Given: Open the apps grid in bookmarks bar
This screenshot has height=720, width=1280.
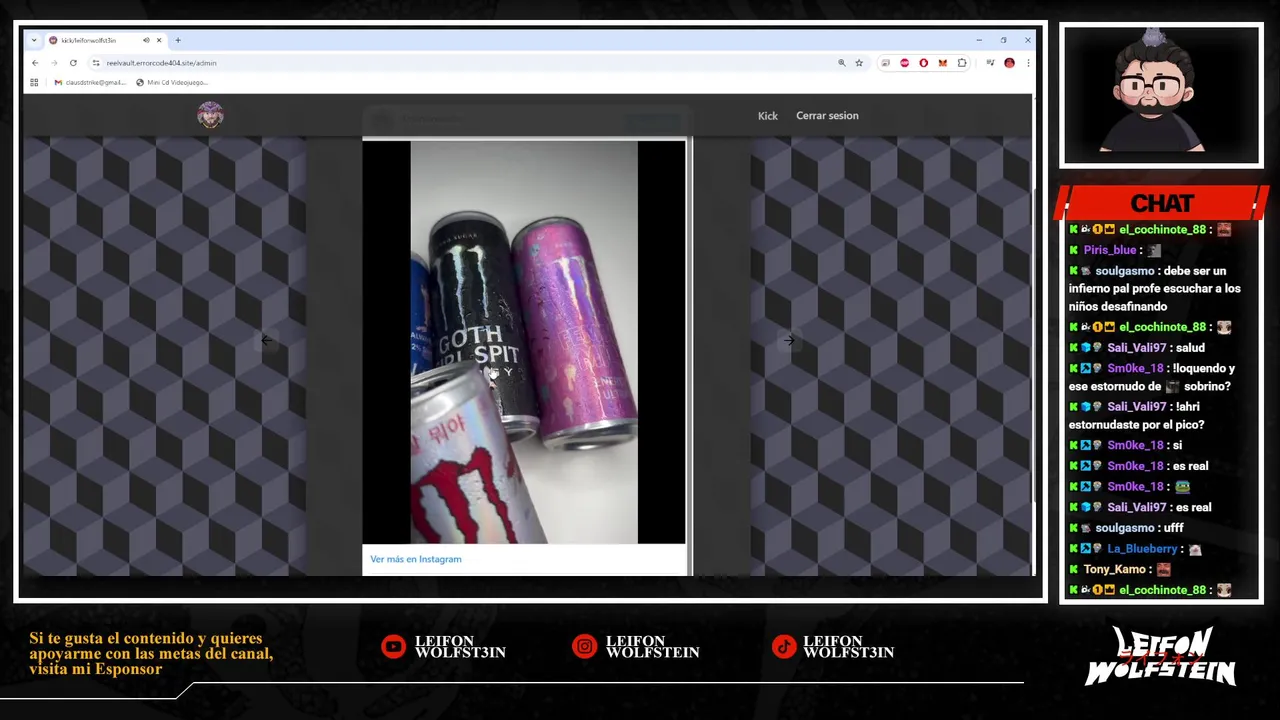Looking at the screenshot, I should click(34, 83).
